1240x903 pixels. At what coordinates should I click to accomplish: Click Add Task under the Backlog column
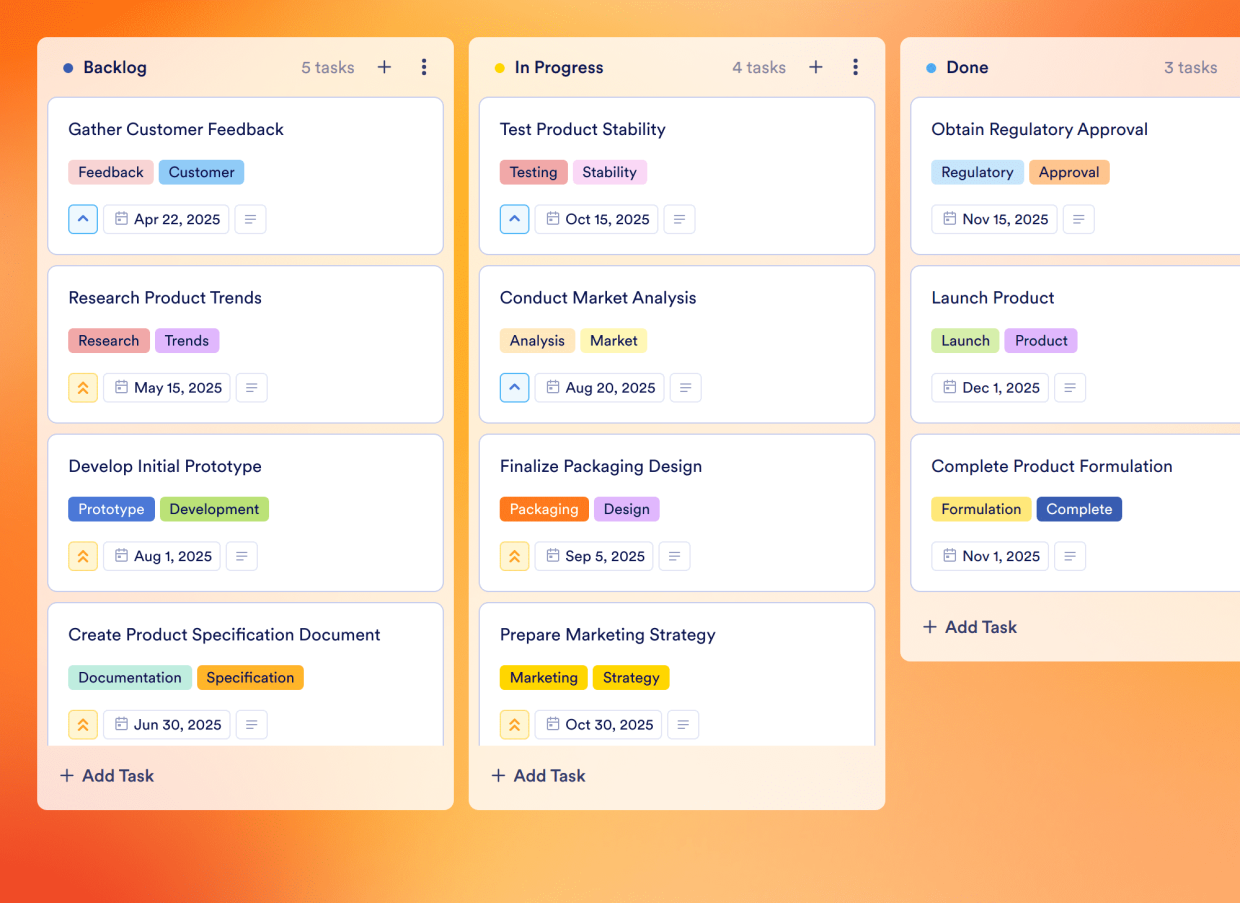pyautogui.click(x=106, y=775)
